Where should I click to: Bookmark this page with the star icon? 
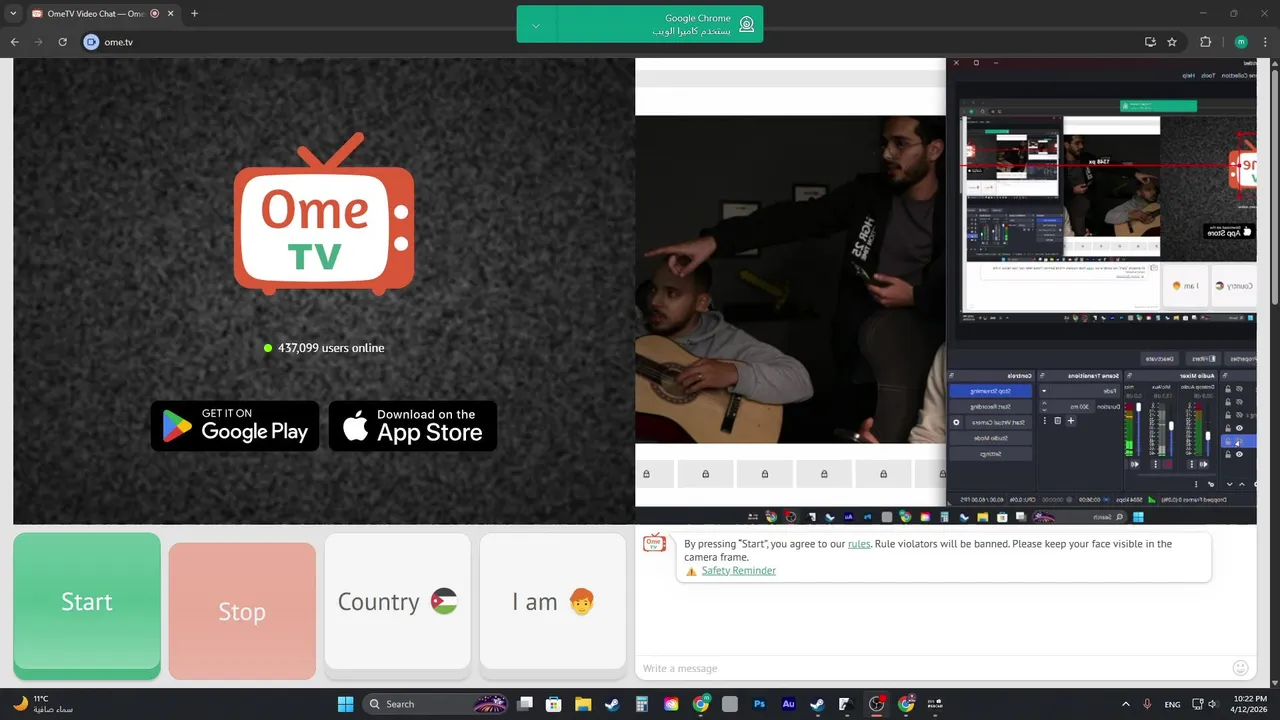[1172, 42]
